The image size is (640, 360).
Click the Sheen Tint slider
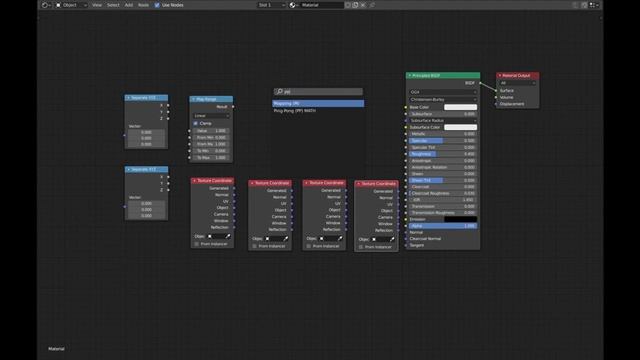click(x=443, y=180)
